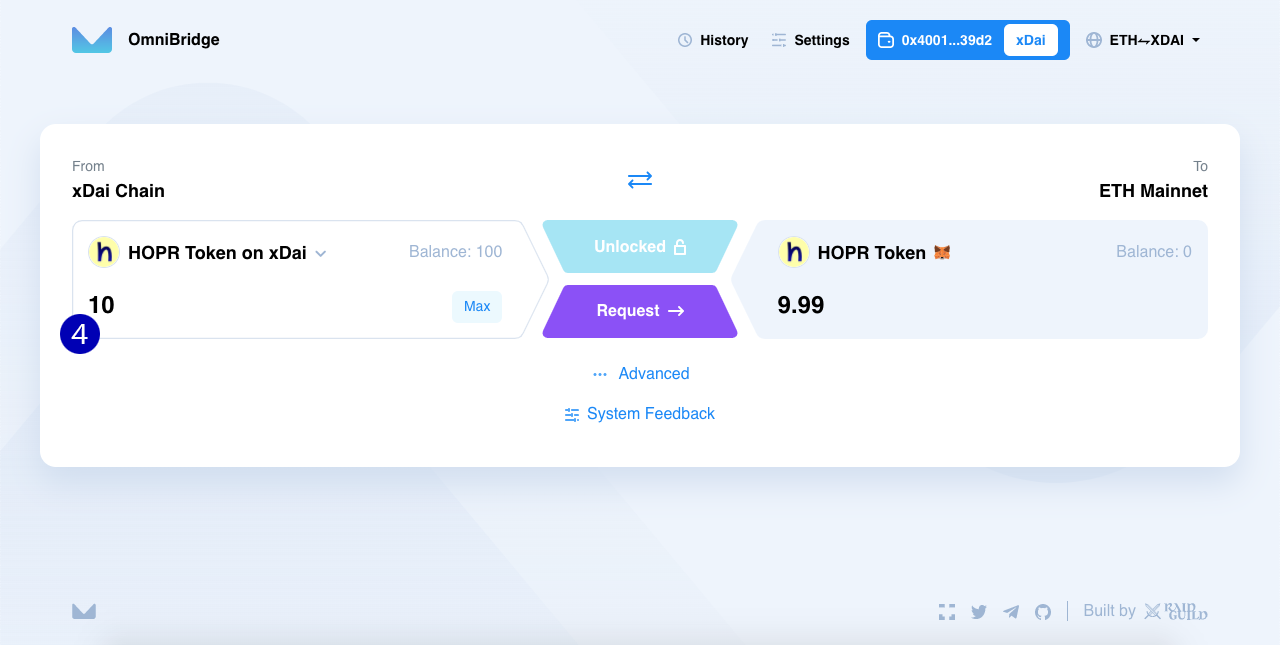Open the Raid Guild link in the footer
1280x645 pixels.
(1176, 611)
